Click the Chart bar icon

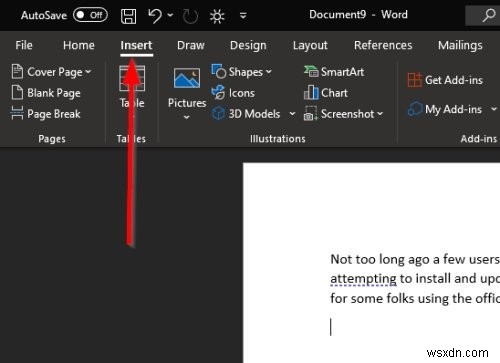(311, 92)
